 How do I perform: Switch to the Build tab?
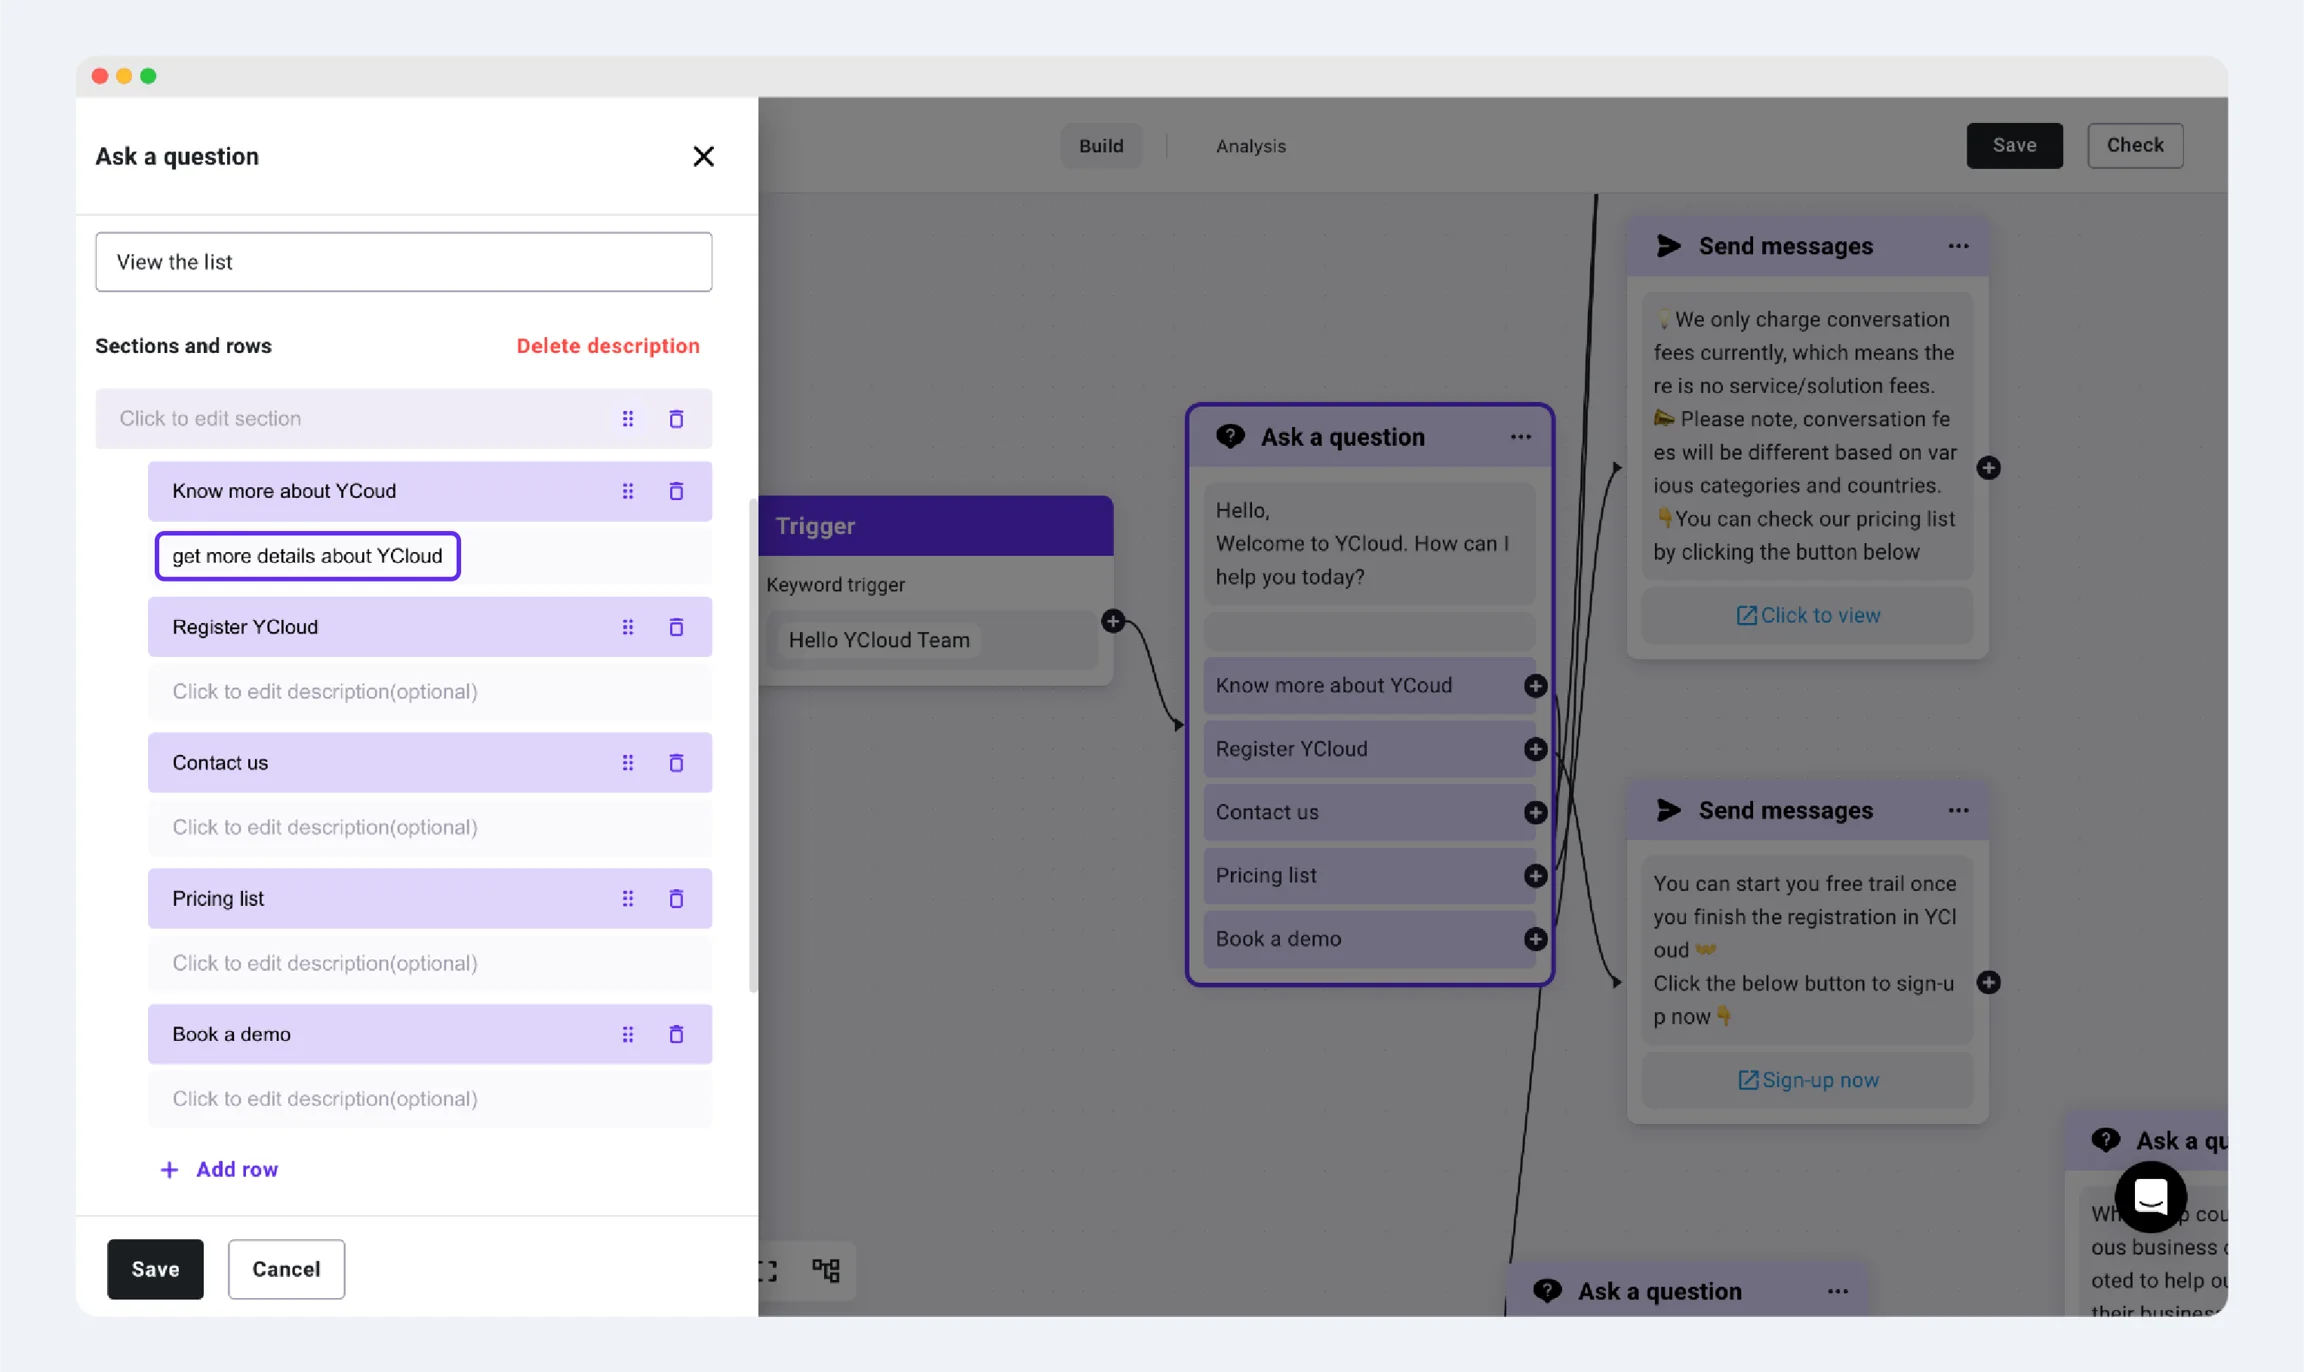pos(1101,146)
